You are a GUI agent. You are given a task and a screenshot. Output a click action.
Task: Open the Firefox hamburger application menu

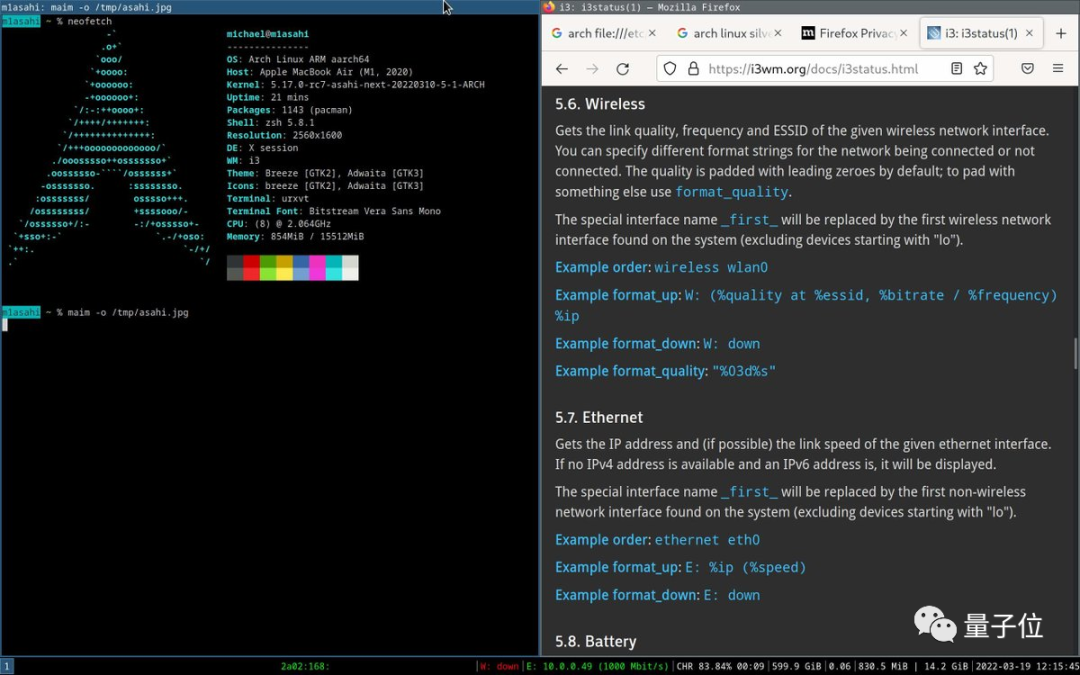[x=1058, y=69]
